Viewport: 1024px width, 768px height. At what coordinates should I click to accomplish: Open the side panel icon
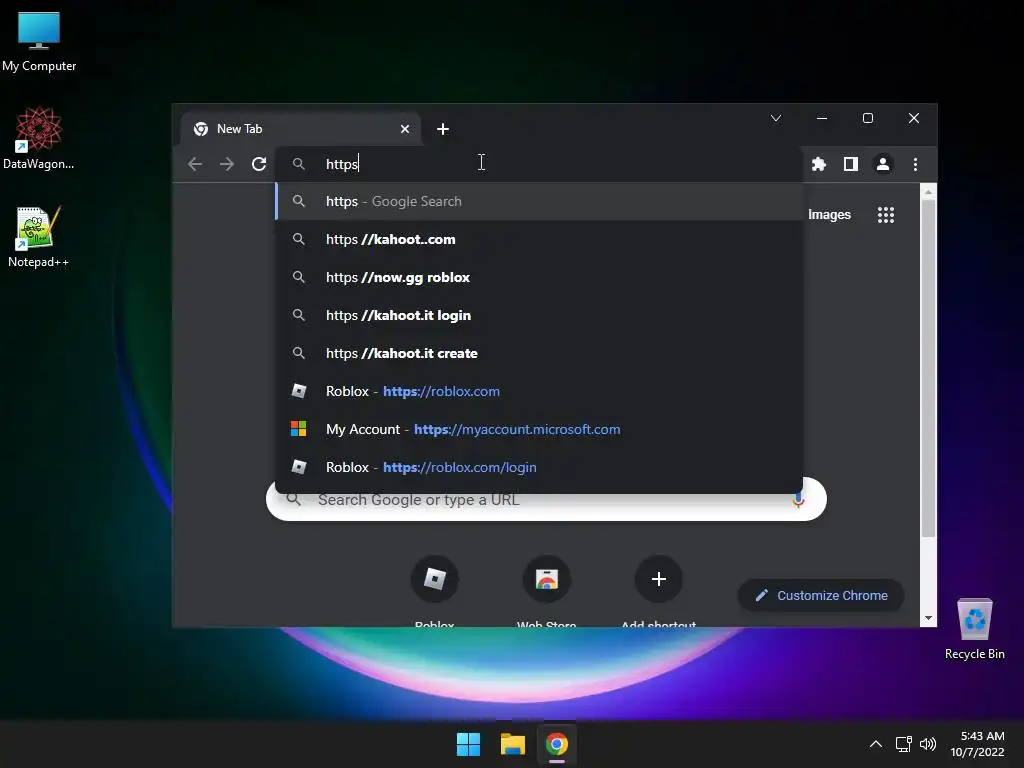(850, 164)
